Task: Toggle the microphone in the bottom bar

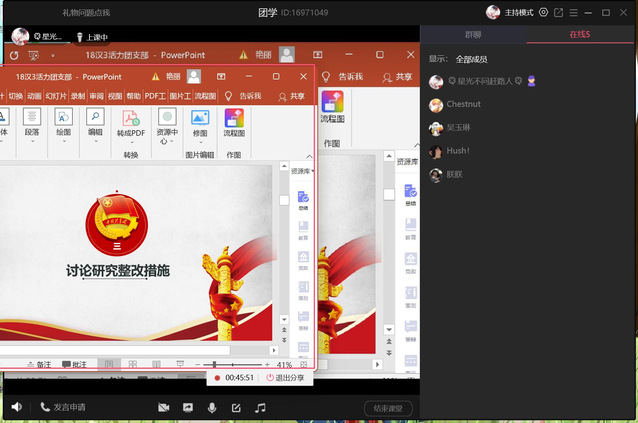Action: [x=212, y=407]
